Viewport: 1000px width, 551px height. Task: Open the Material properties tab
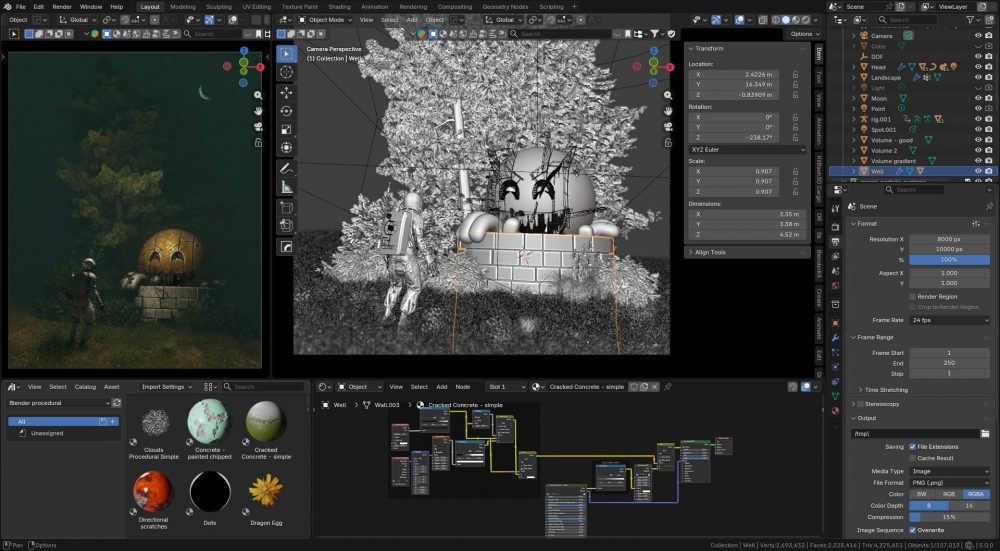pos(835,411)
